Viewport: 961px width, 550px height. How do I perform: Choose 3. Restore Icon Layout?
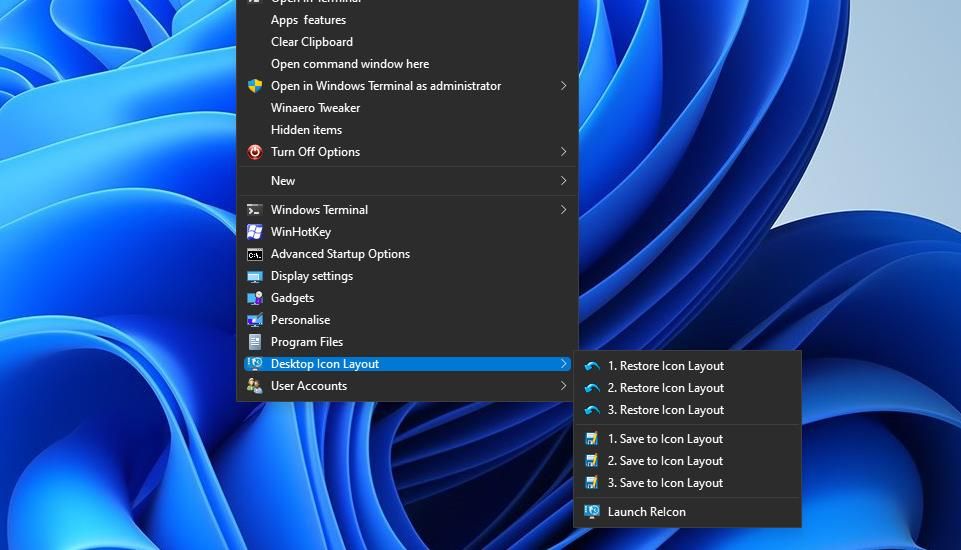(x=665, y=410)
